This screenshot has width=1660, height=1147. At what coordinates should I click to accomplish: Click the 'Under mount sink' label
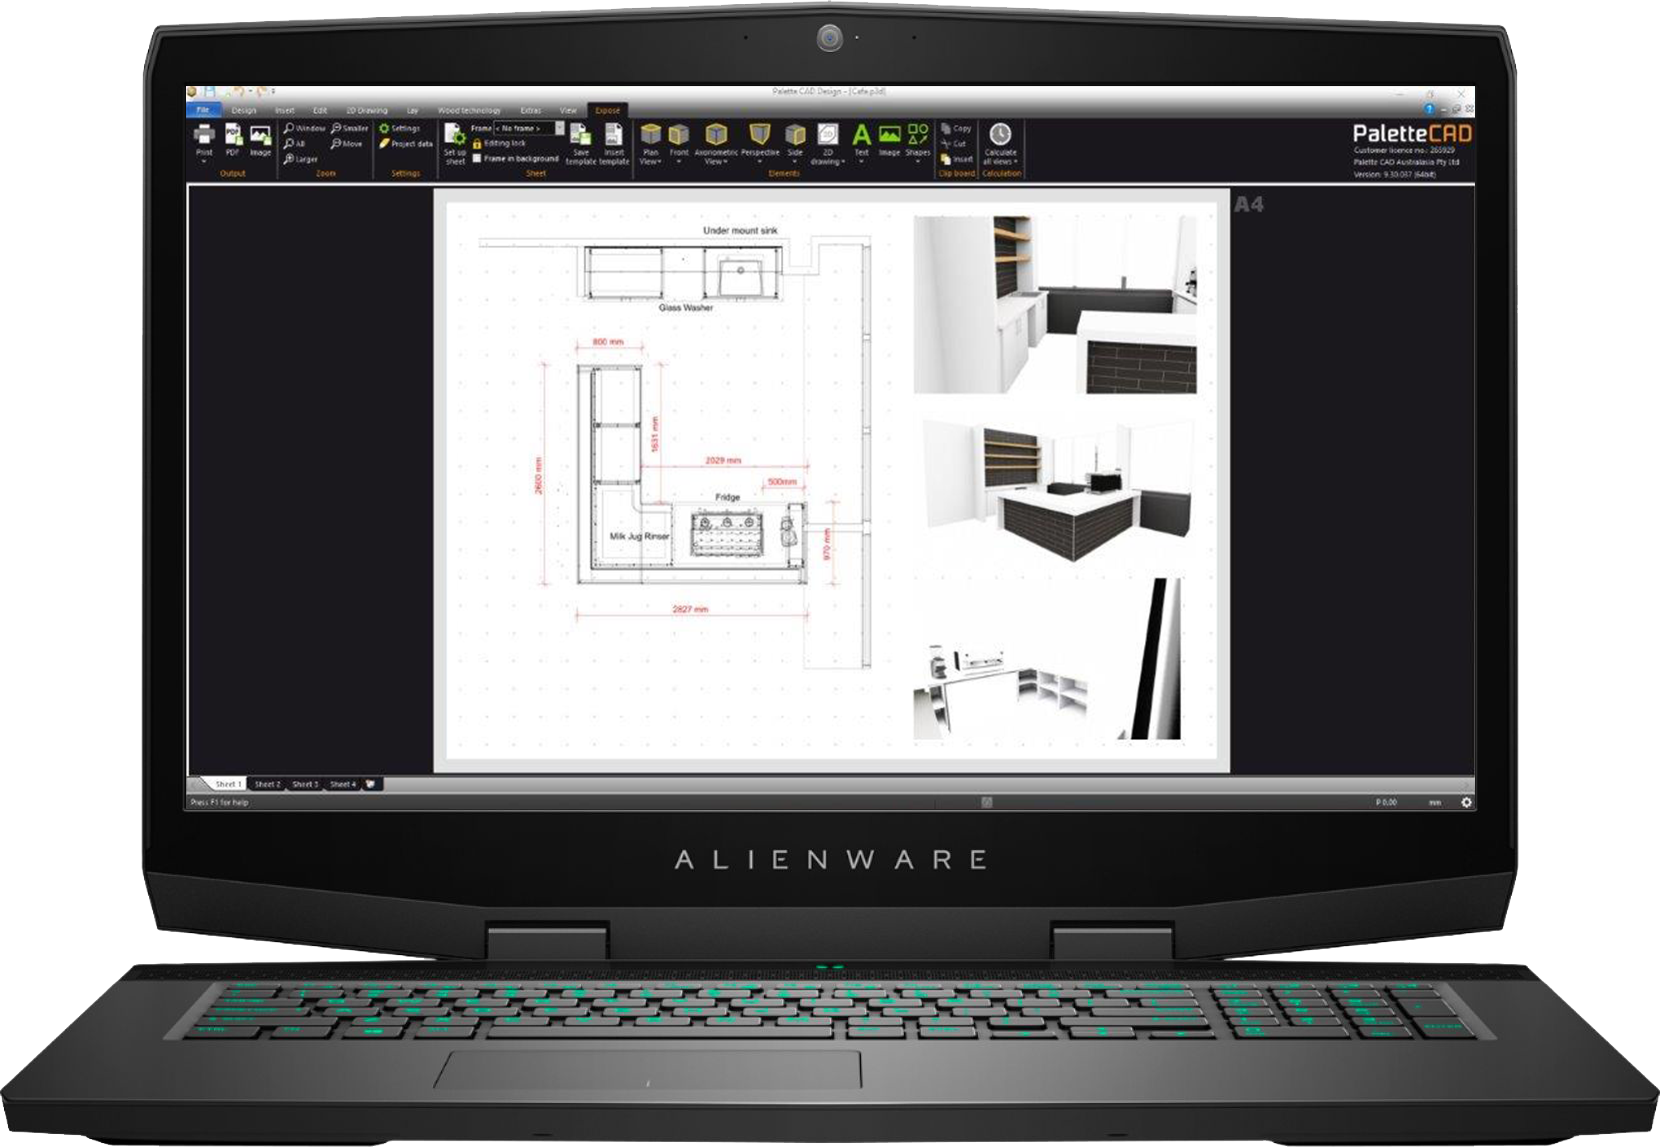pyautogui.click(x=740, y=230)
